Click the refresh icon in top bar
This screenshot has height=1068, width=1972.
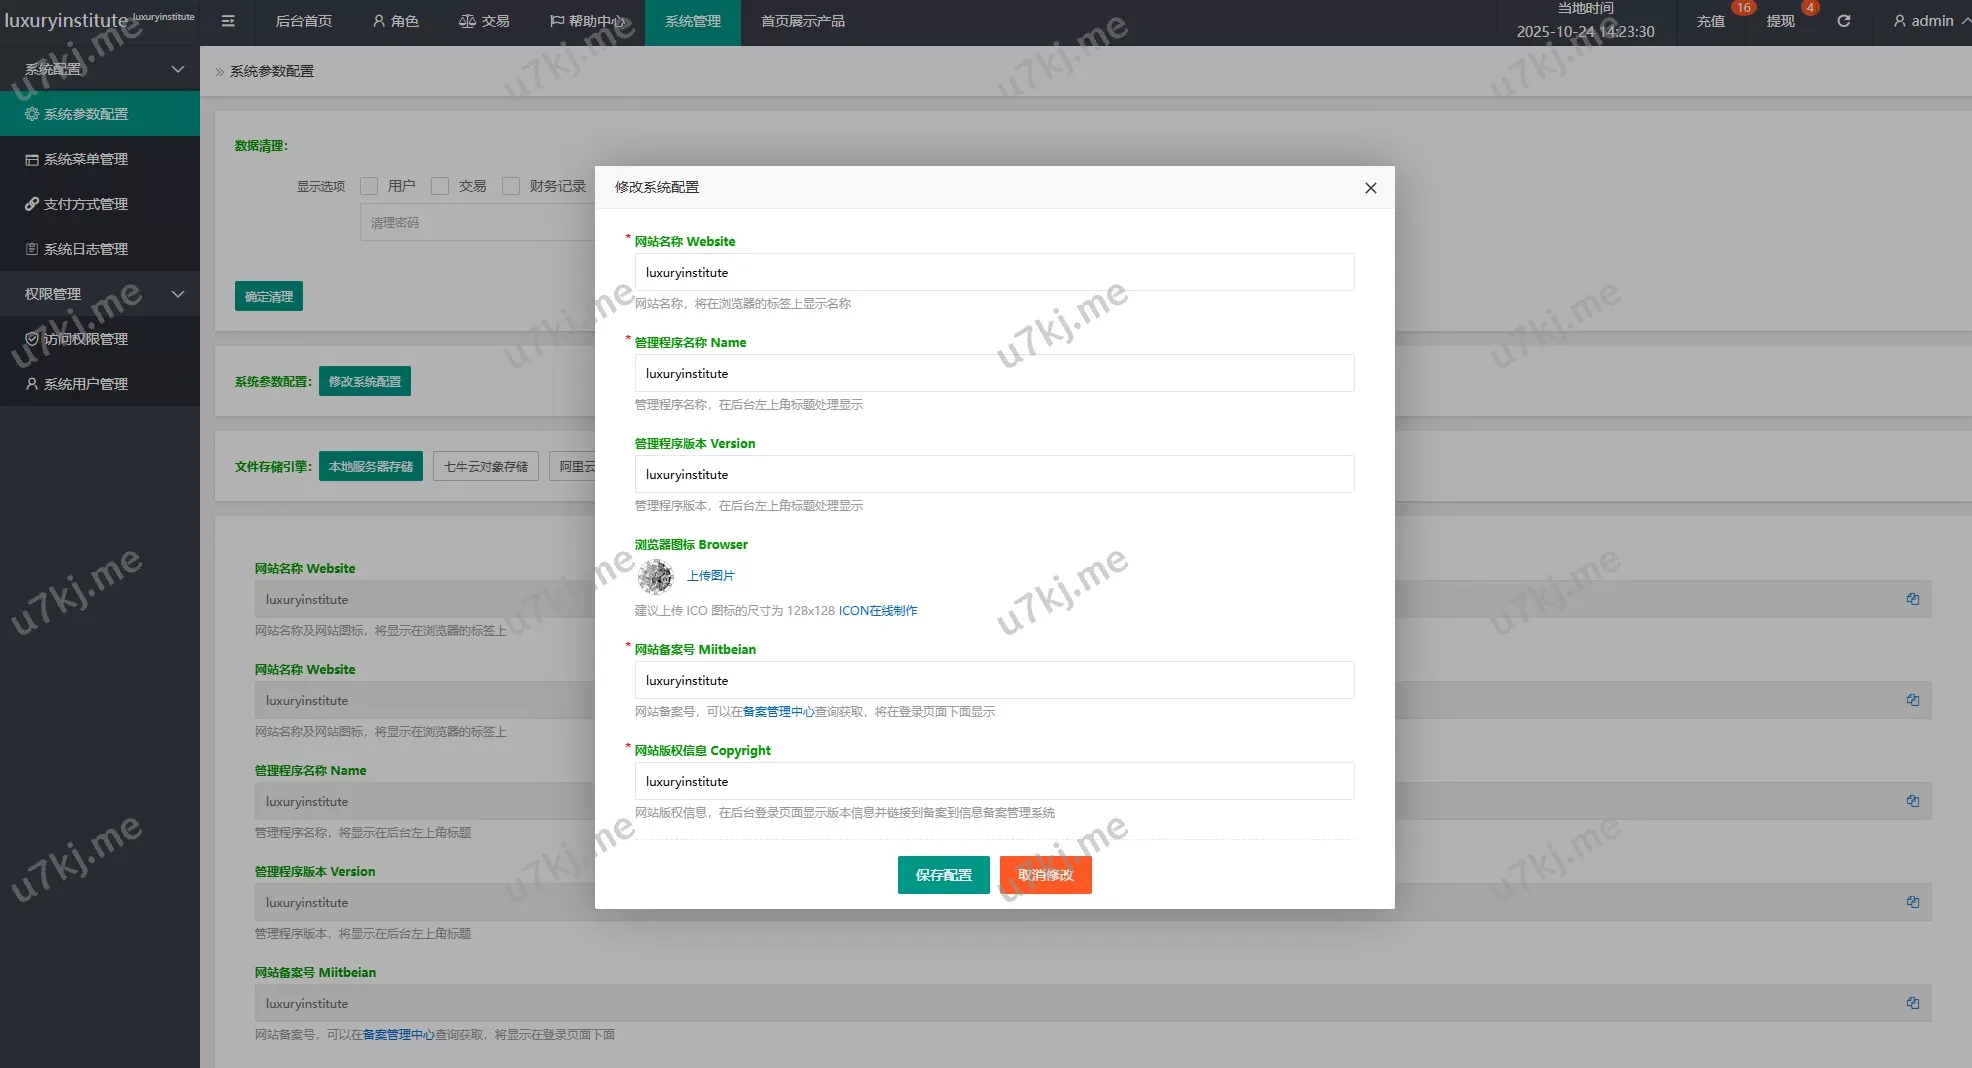click(x=1843, y=21)
